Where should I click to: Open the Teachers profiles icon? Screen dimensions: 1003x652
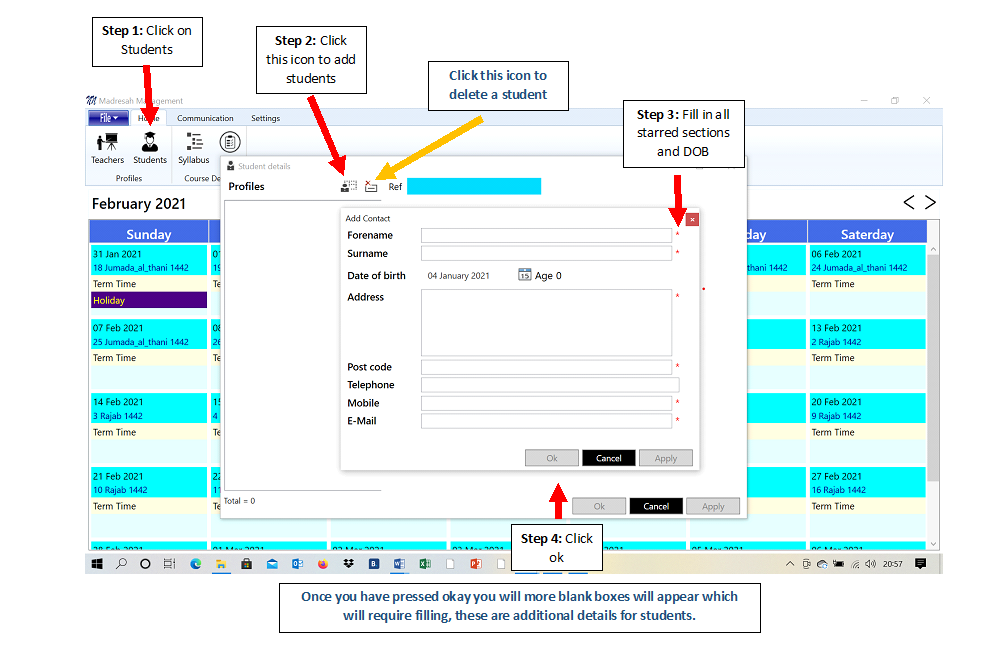click(107, 146)
